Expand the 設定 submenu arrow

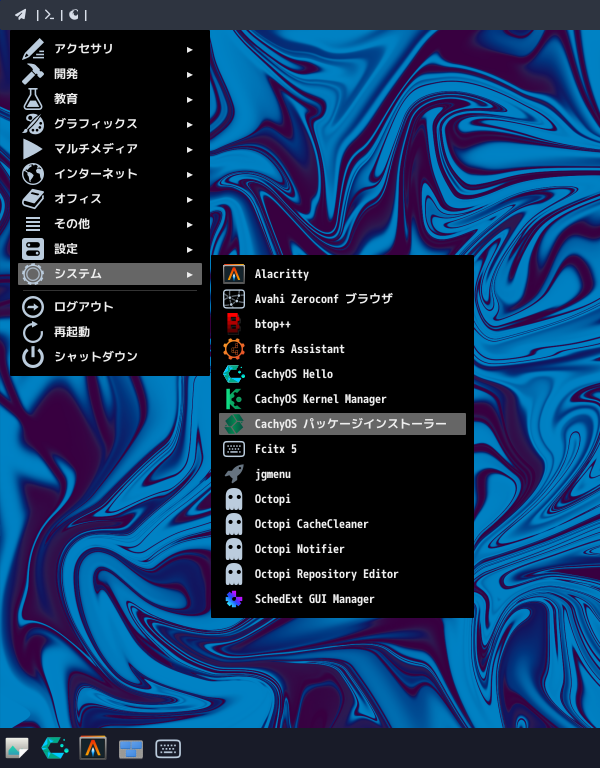click(x=190, y=249)
